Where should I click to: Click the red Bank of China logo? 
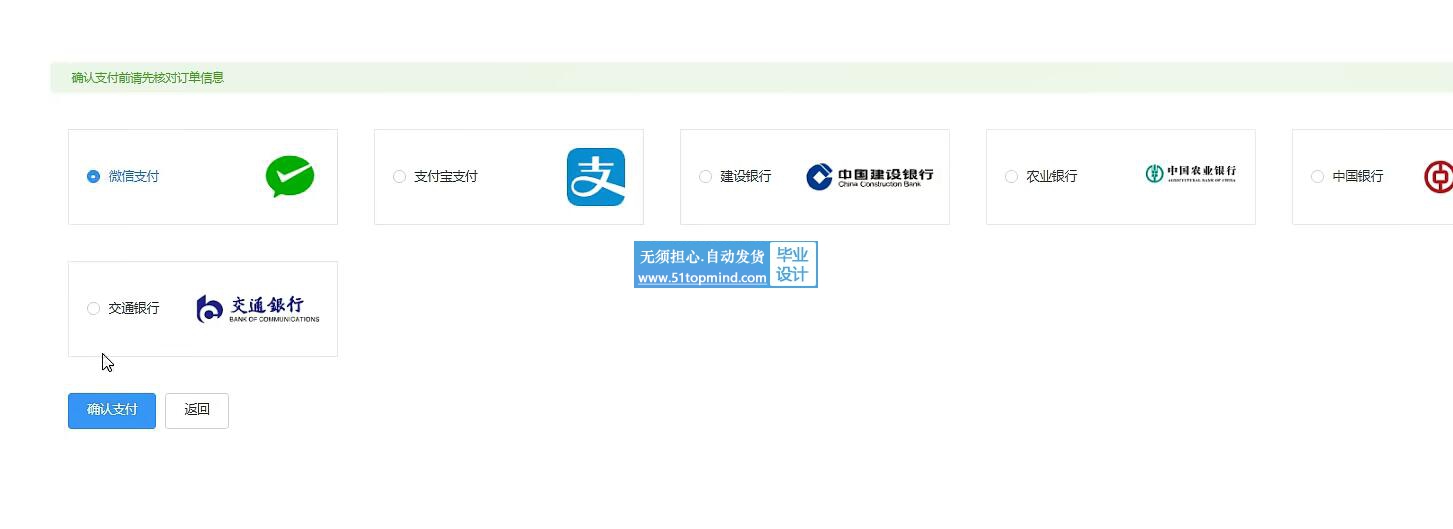pos(1439,177)
